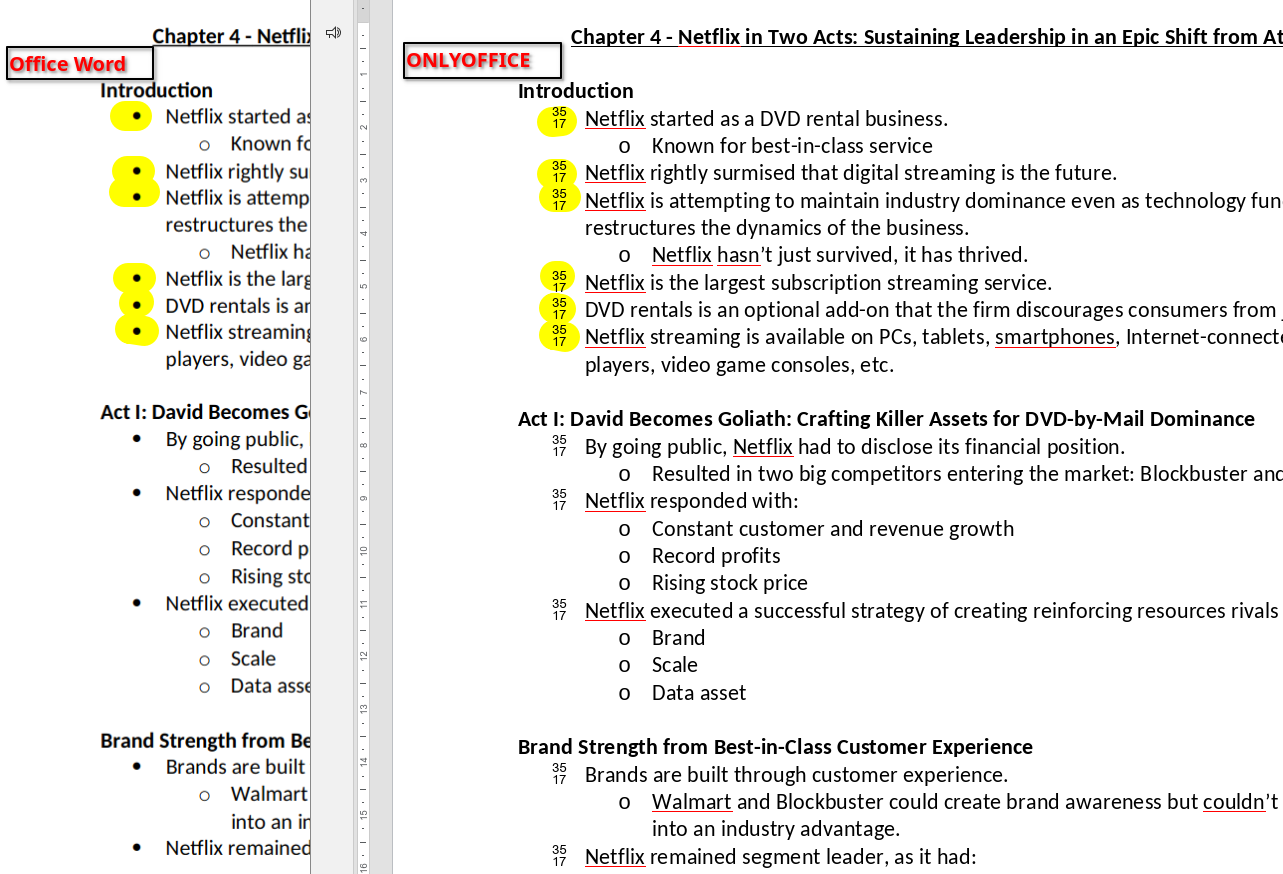Click the 'Netflix remained' line in Office Word
This screenshot has width=1283, height=874.
click(x=238, y=848)
